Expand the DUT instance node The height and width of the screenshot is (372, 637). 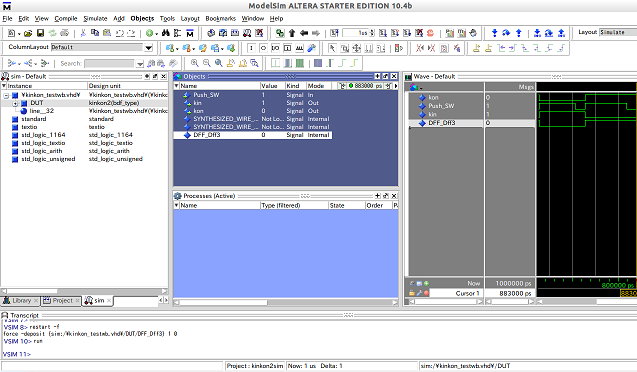15,103
